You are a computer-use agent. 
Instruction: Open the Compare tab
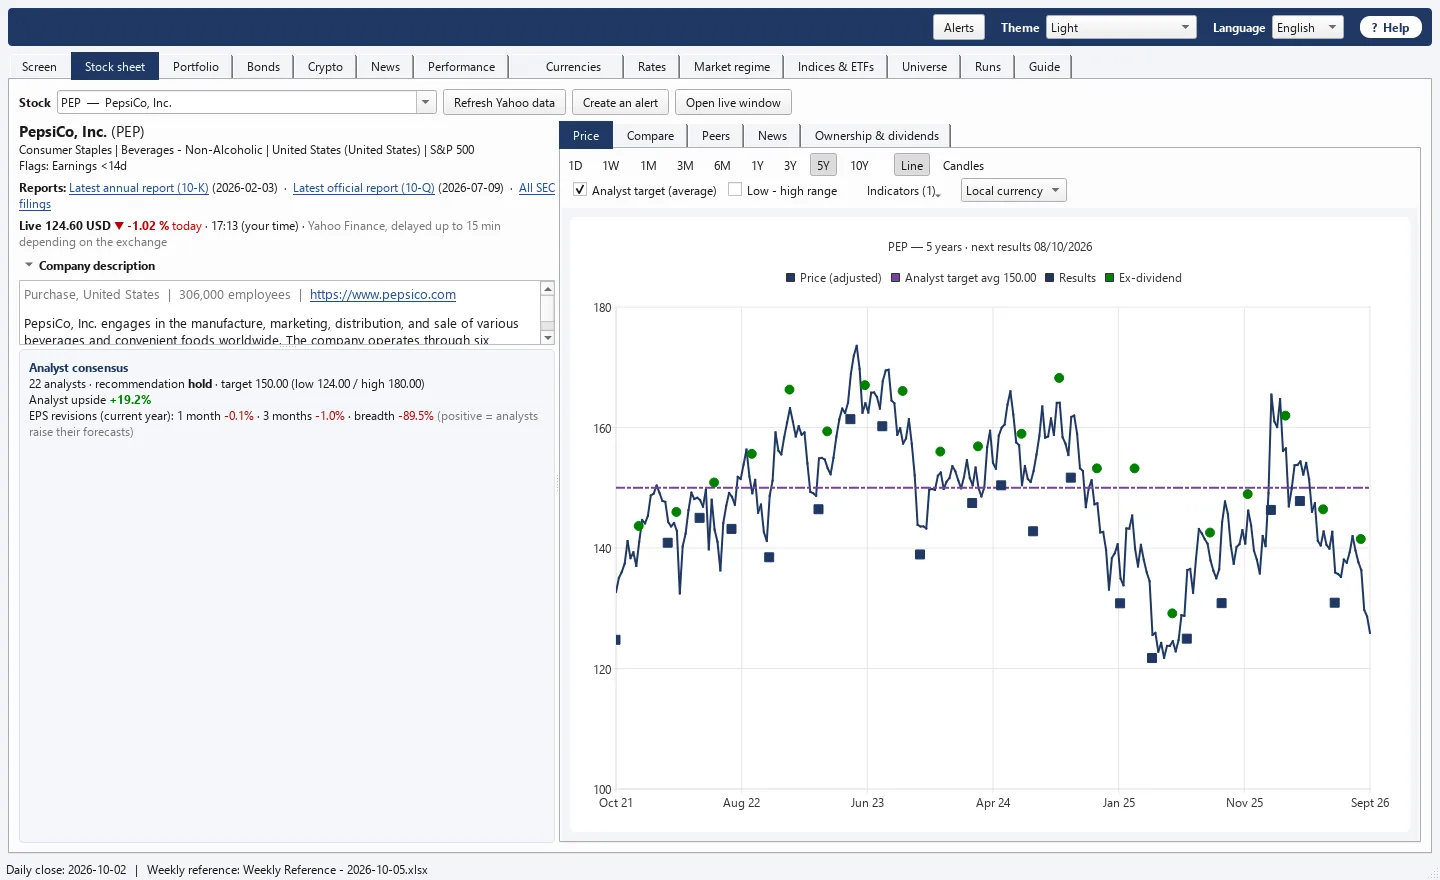(650, 136)
